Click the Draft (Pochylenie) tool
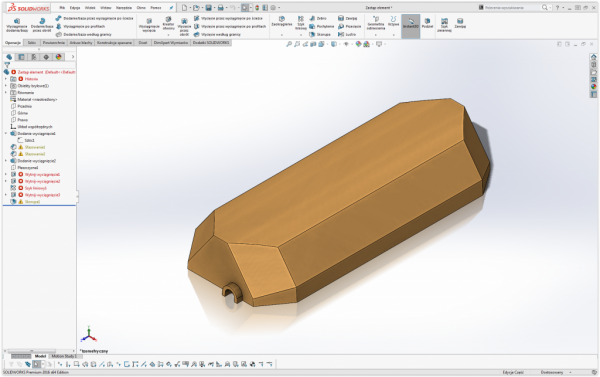The width and height of the screenshot is (600, 377). tap(321, 26)
